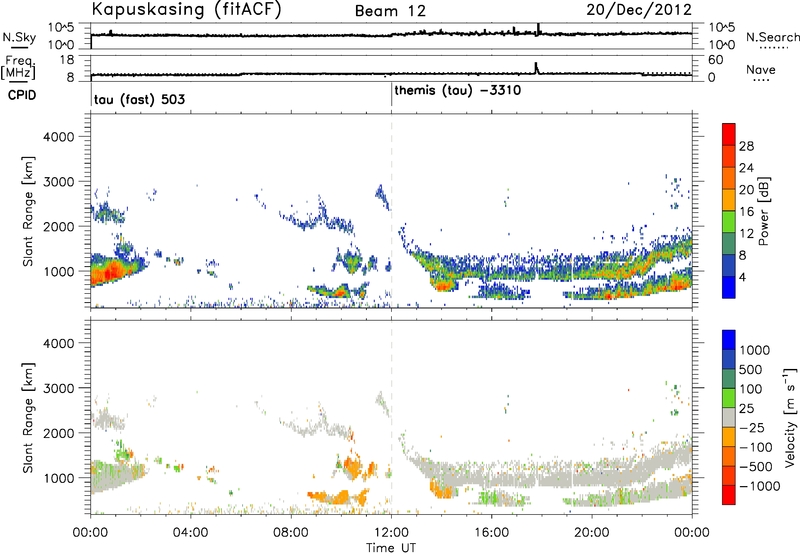800x554 pixels.
Task: Click the date 20/Dec/2012
Action: (639, 10)
